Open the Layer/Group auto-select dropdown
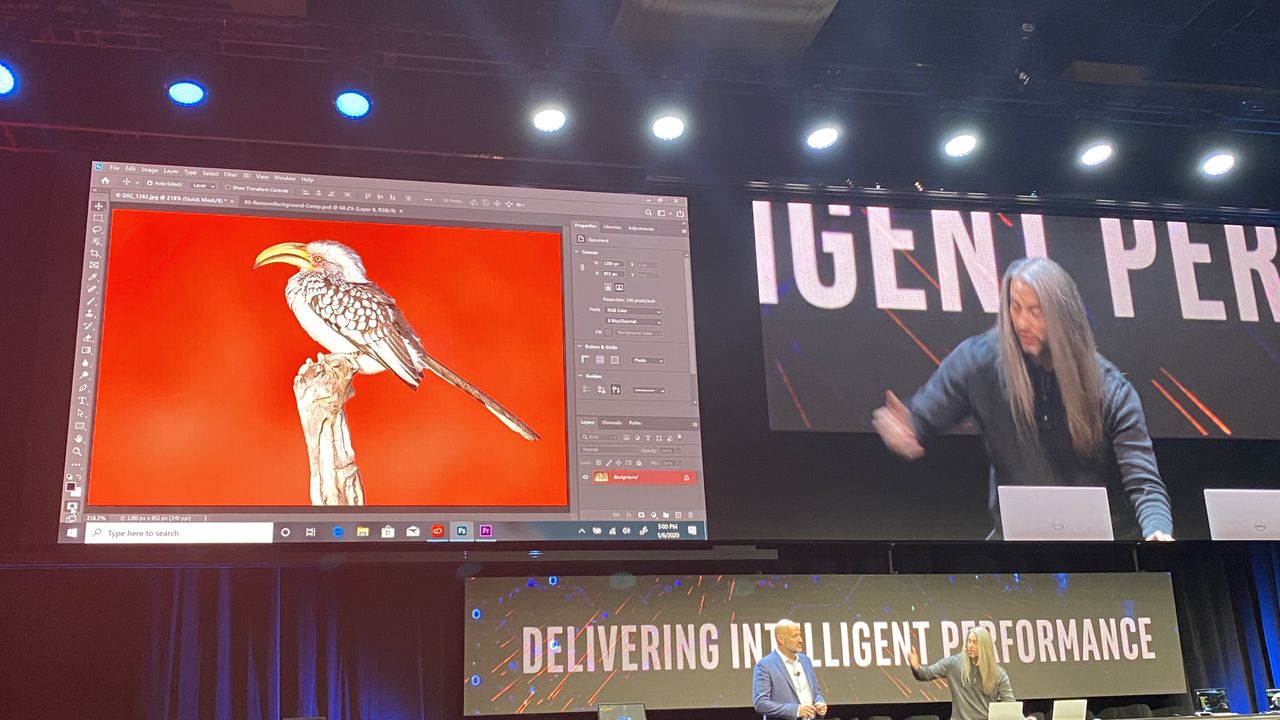1280x720 pixels. tap(203, 186)
